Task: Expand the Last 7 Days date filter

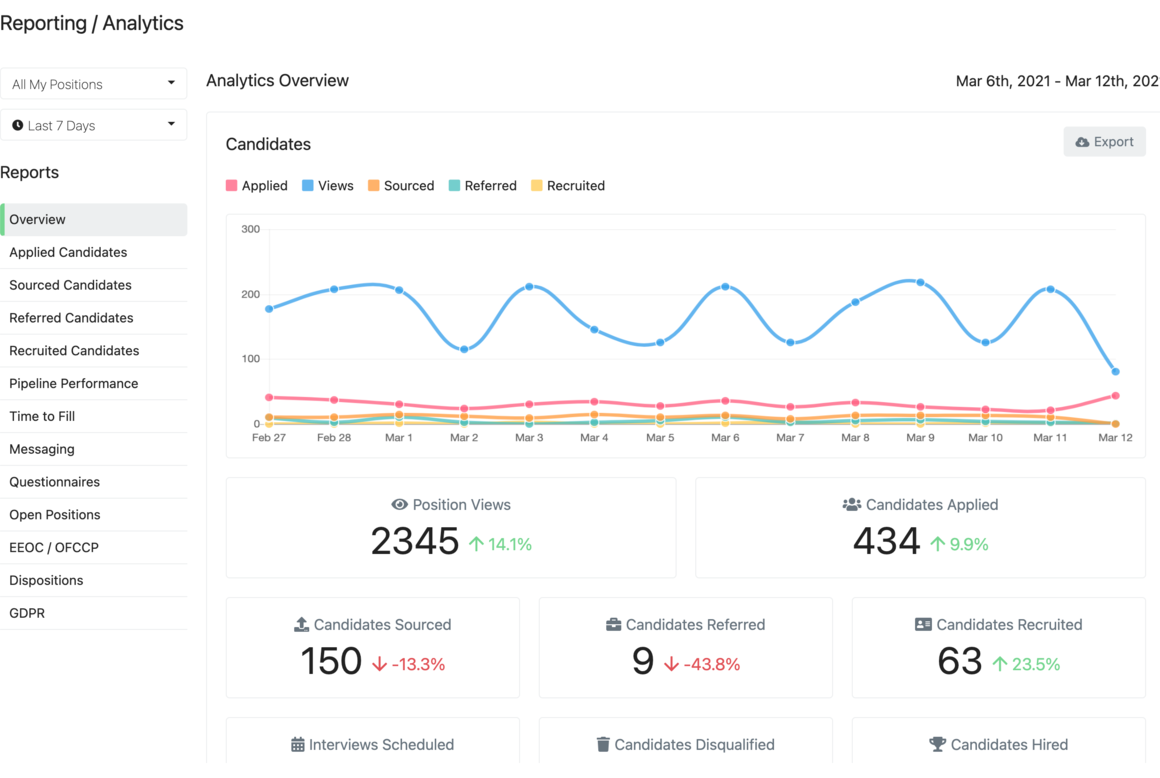Action: tap(93, 125)
